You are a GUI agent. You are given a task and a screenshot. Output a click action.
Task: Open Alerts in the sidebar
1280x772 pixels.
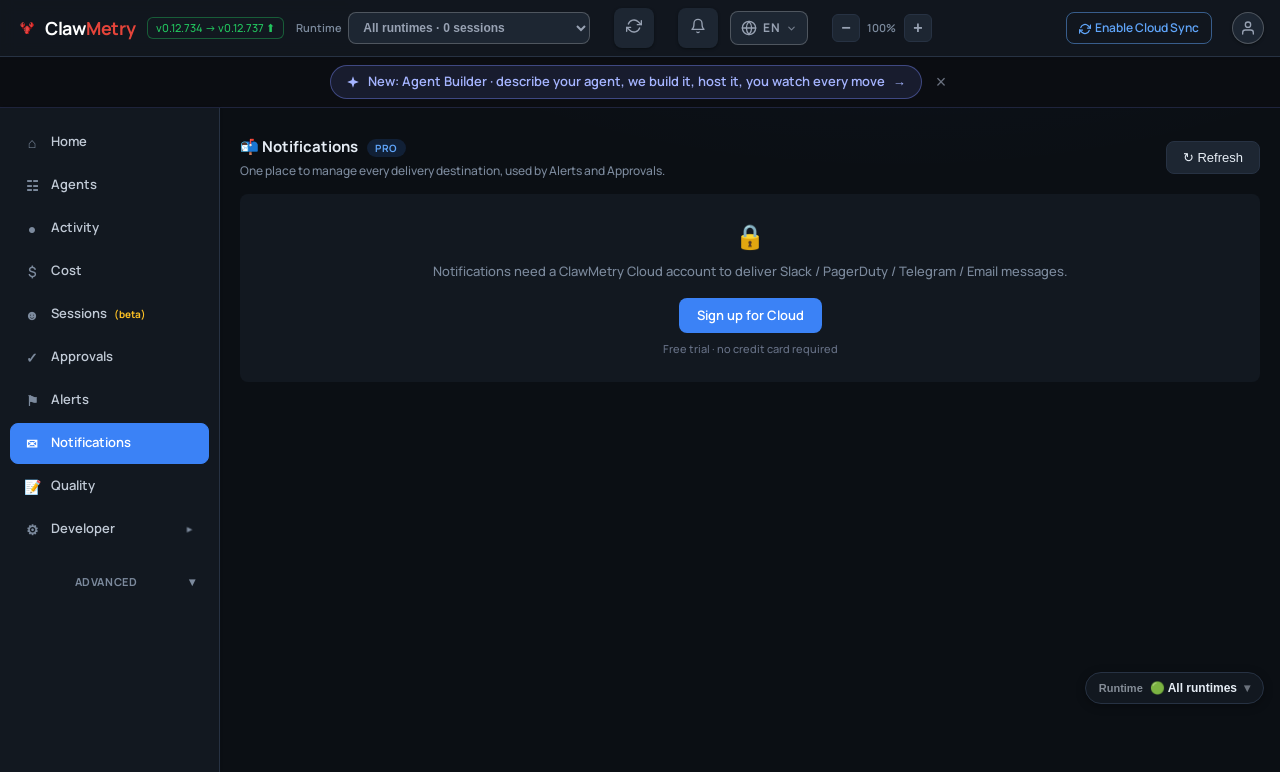(x=110, y=400)
